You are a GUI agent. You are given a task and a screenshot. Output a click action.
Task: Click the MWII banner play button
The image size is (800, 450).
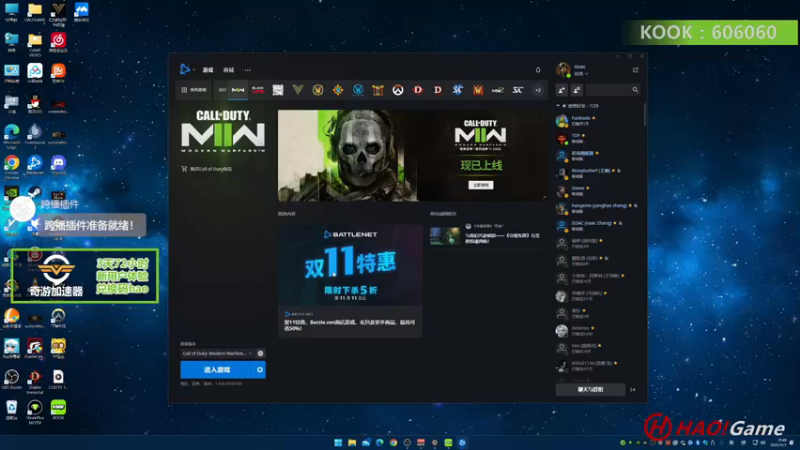pyautogui.click(x=481, y=185)
